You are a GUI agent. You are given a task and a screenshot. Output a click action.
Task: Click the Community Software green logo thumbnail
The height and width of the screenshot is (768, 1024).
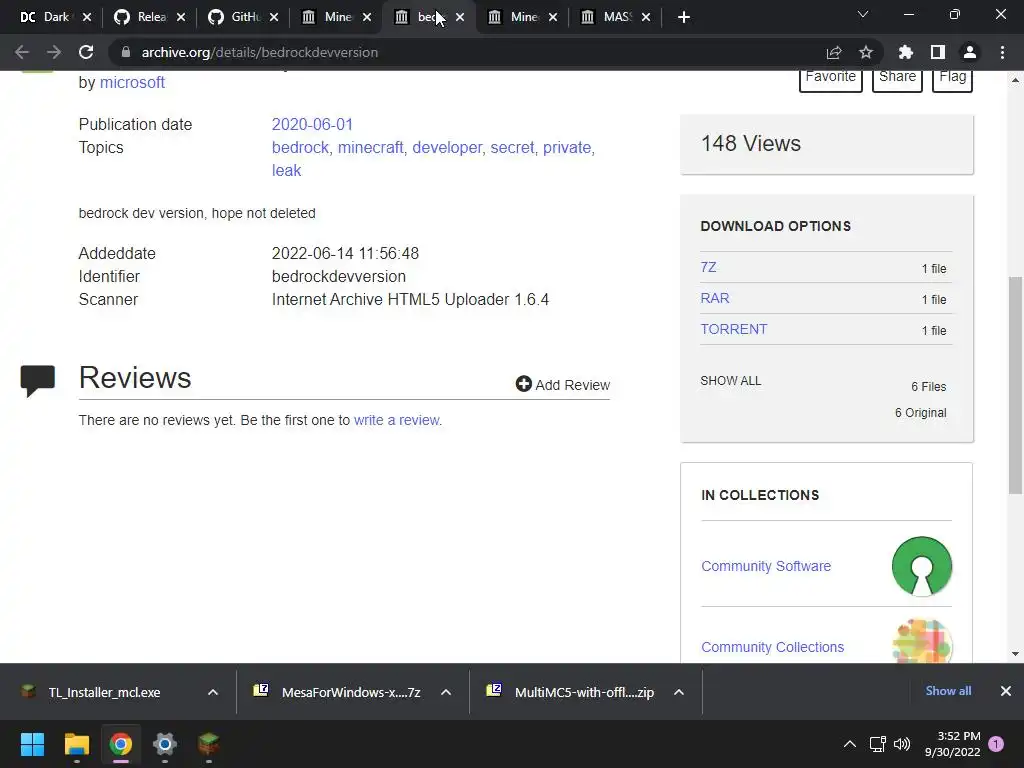click(921, 566)
